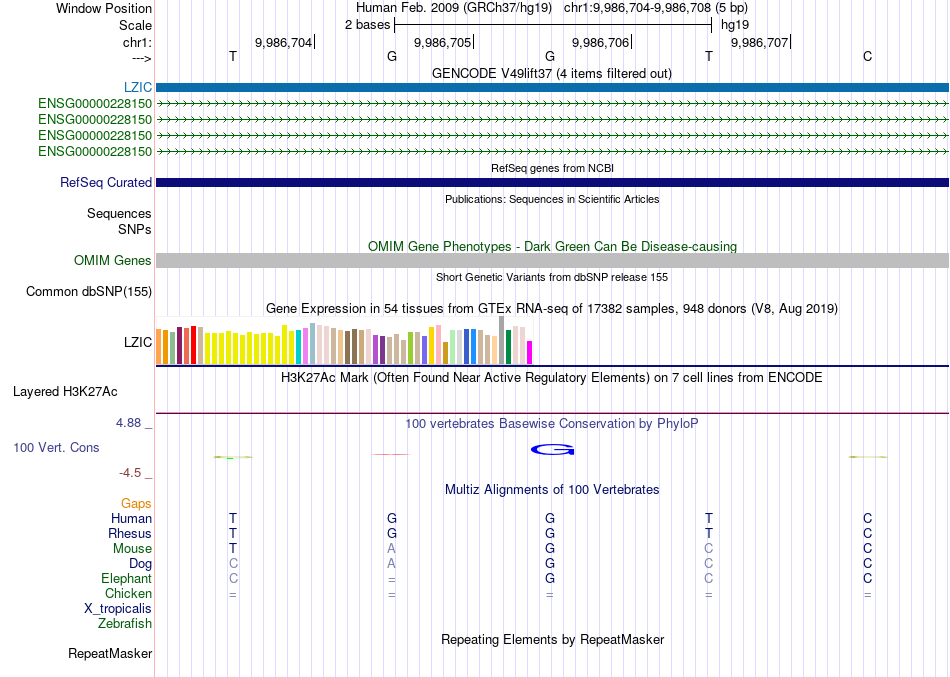Screen dimensions: 950x677
Task: Click the 100 Vert. Cons track label
Action: 56,447
